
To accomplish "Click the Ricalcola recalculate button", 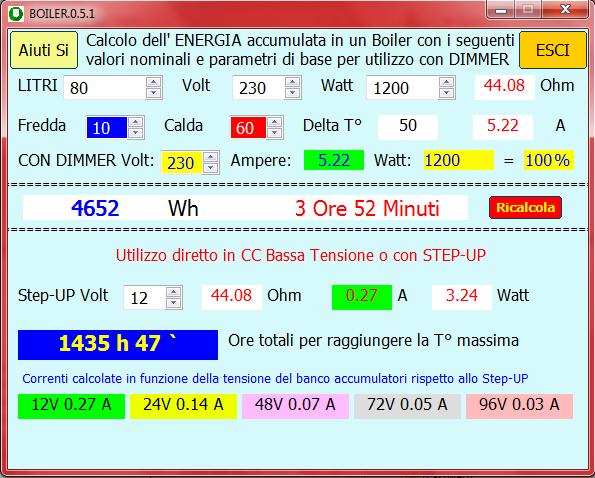I will click(525, 208).
